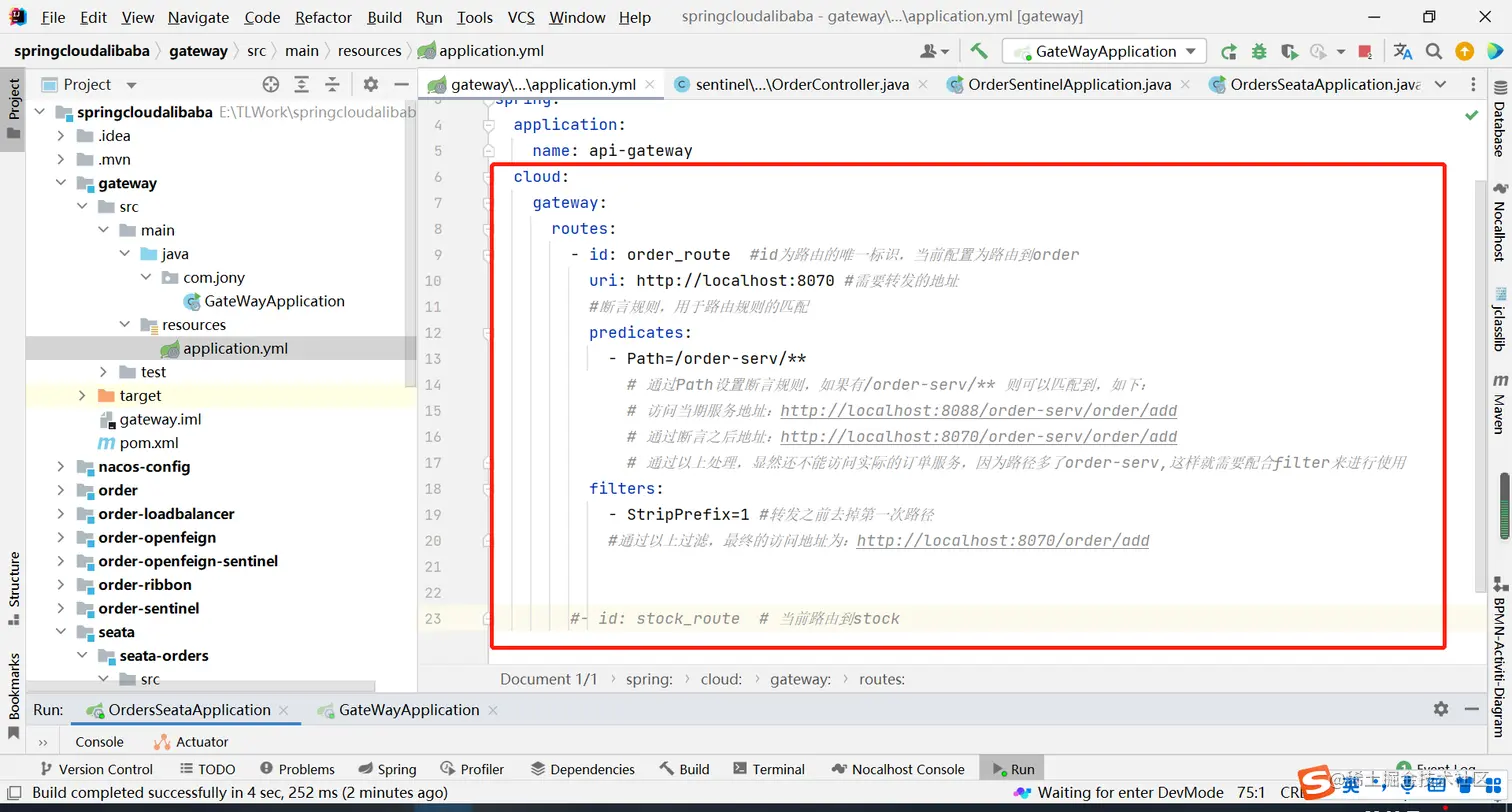This screenshot has height=812, width=1512.
Task: Hide the Run tool window with minus icon
Action: 1471,709
